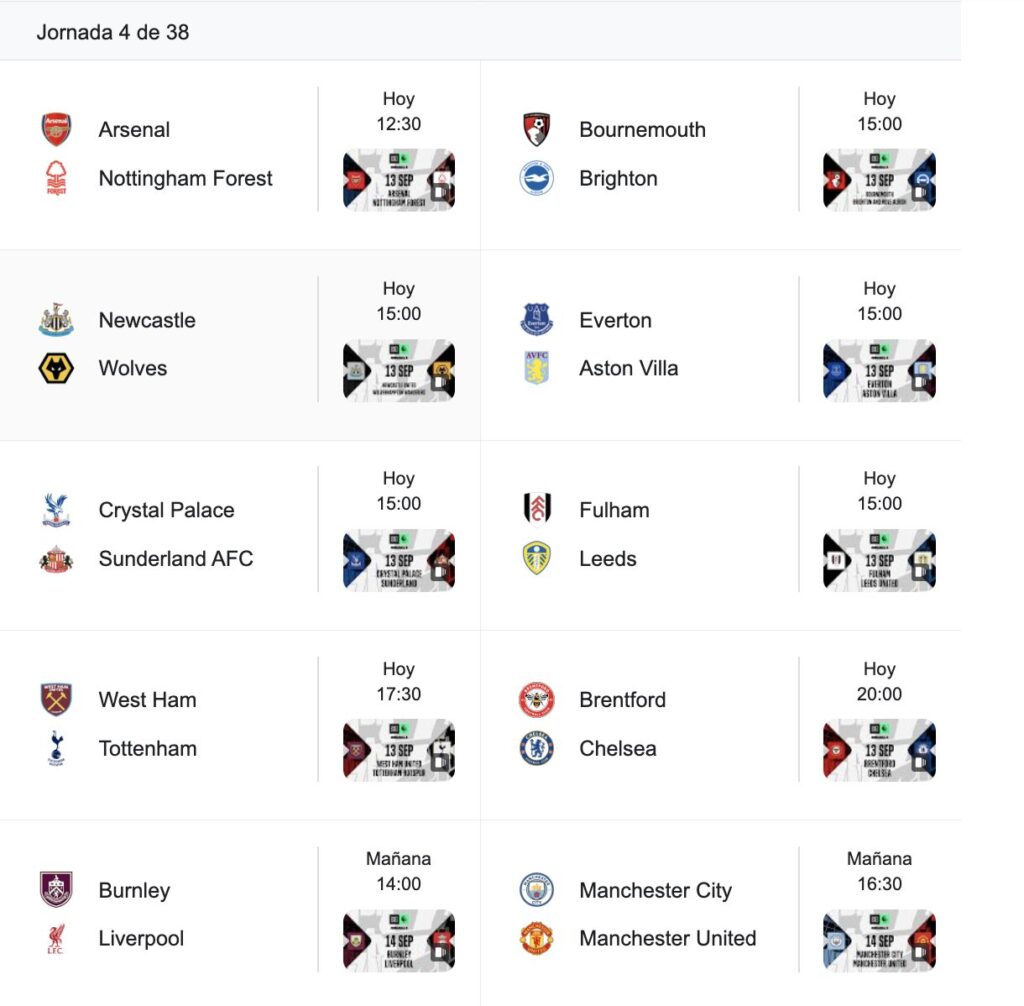1024x1006 pixels.
Task: Open the Manchester City vs United match thumbnail
Action: [x=879, y=940]
